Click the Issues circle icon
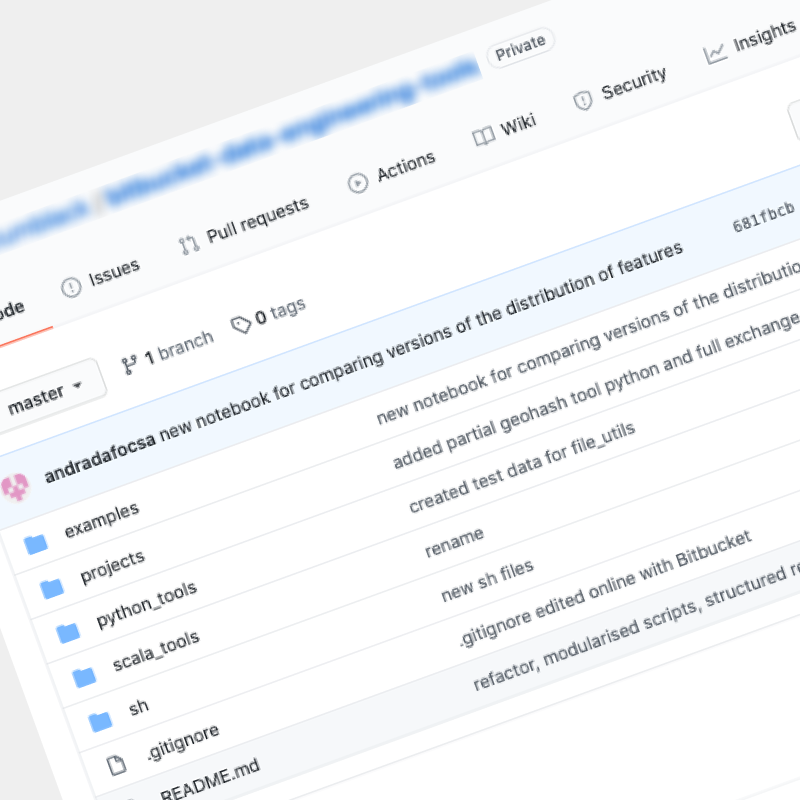 point(71,288)
